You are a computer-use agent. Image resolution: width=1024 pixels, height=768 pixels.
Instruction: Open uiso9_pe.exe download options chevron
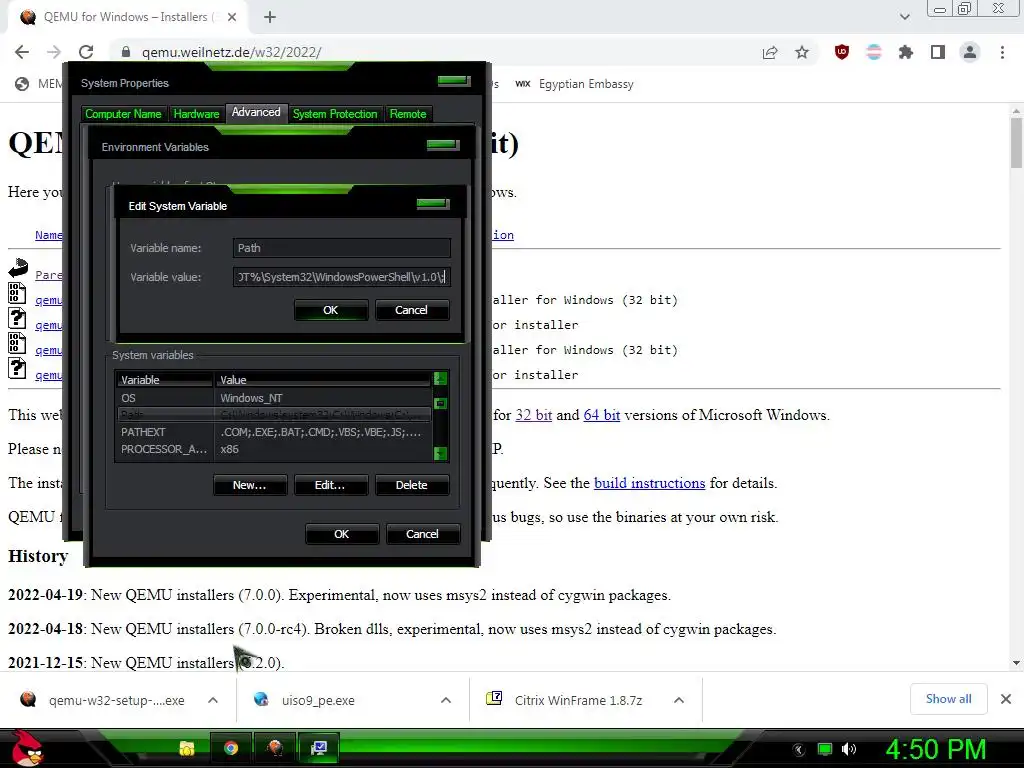(x=445, y=700)
